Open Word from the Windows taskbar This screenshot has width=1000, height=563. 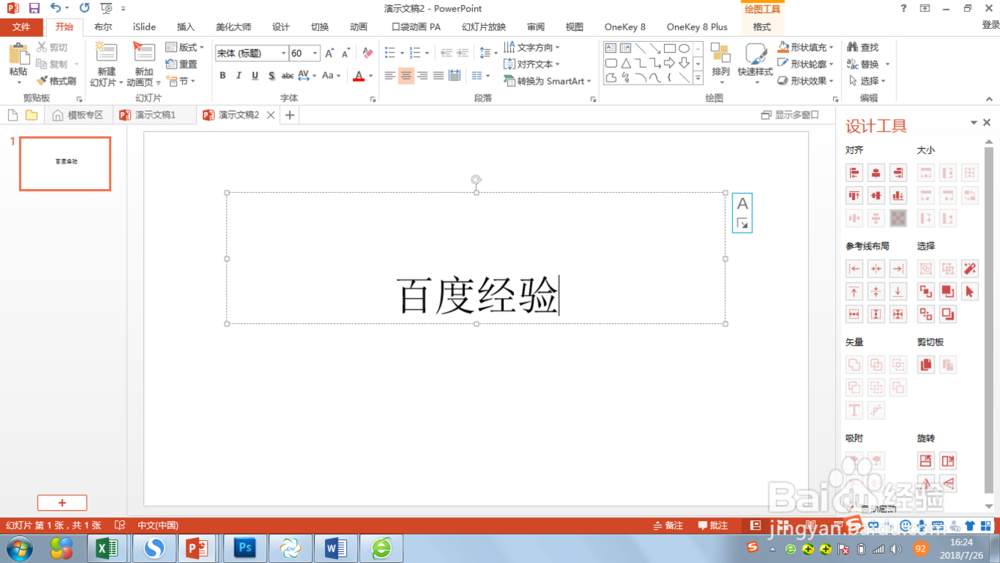click(x=335, y=548)
